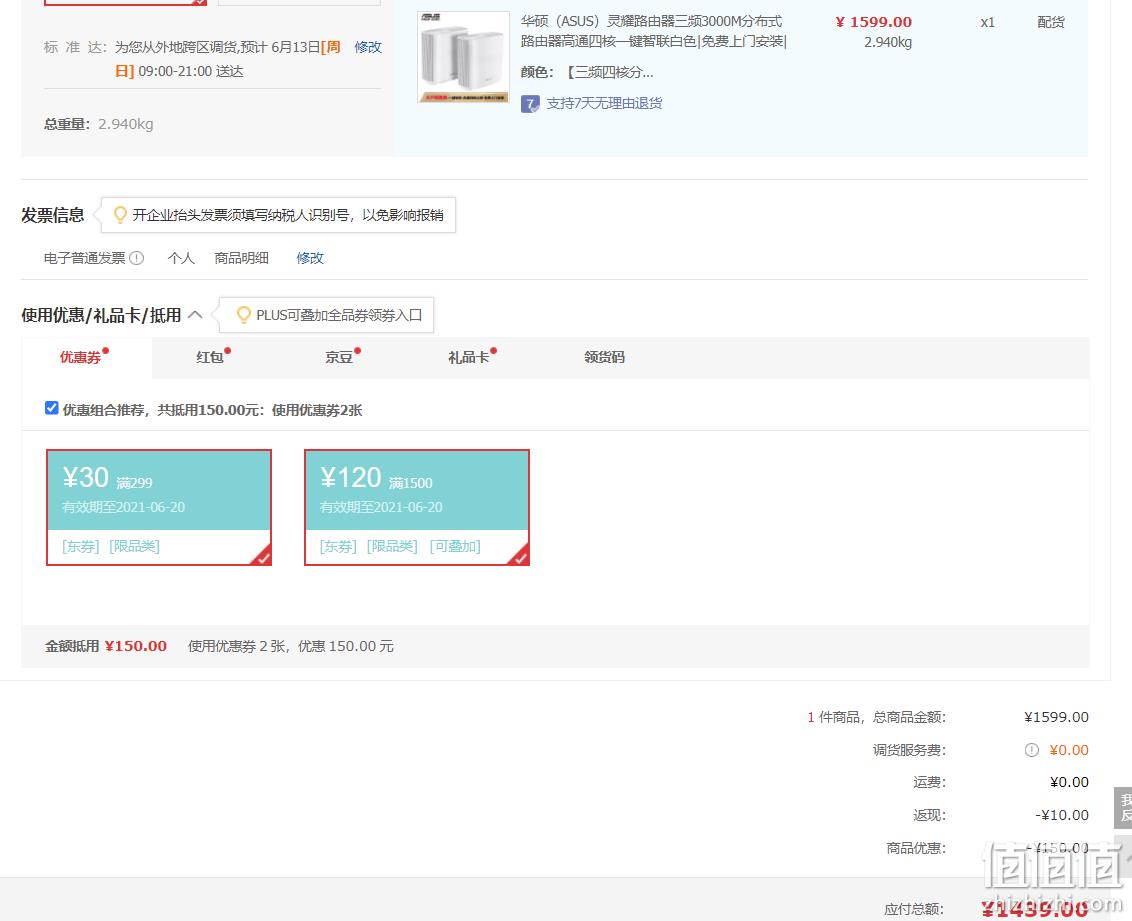This screenshot has height=921, width=1132.
Task: Toggle the ¥30 满299 coupon card
Action: coord(159,507)
